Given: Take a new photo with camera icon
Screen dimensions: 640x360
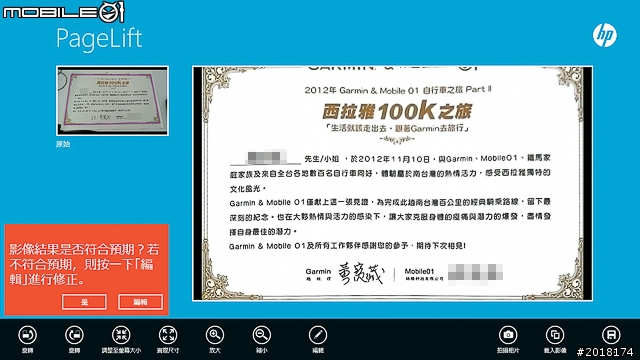Looking at the screenshot, I should (x=508, y=335).
